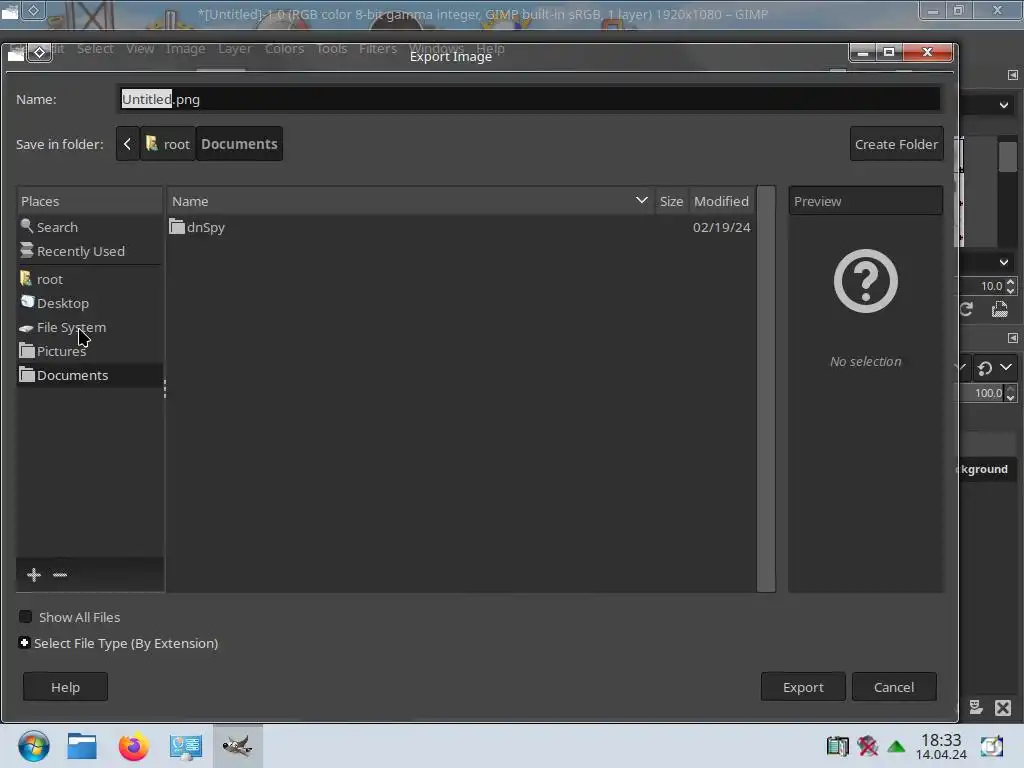Sort files by Name column
The height and width of the screenshot is (768, 1024).
(410, 201)
